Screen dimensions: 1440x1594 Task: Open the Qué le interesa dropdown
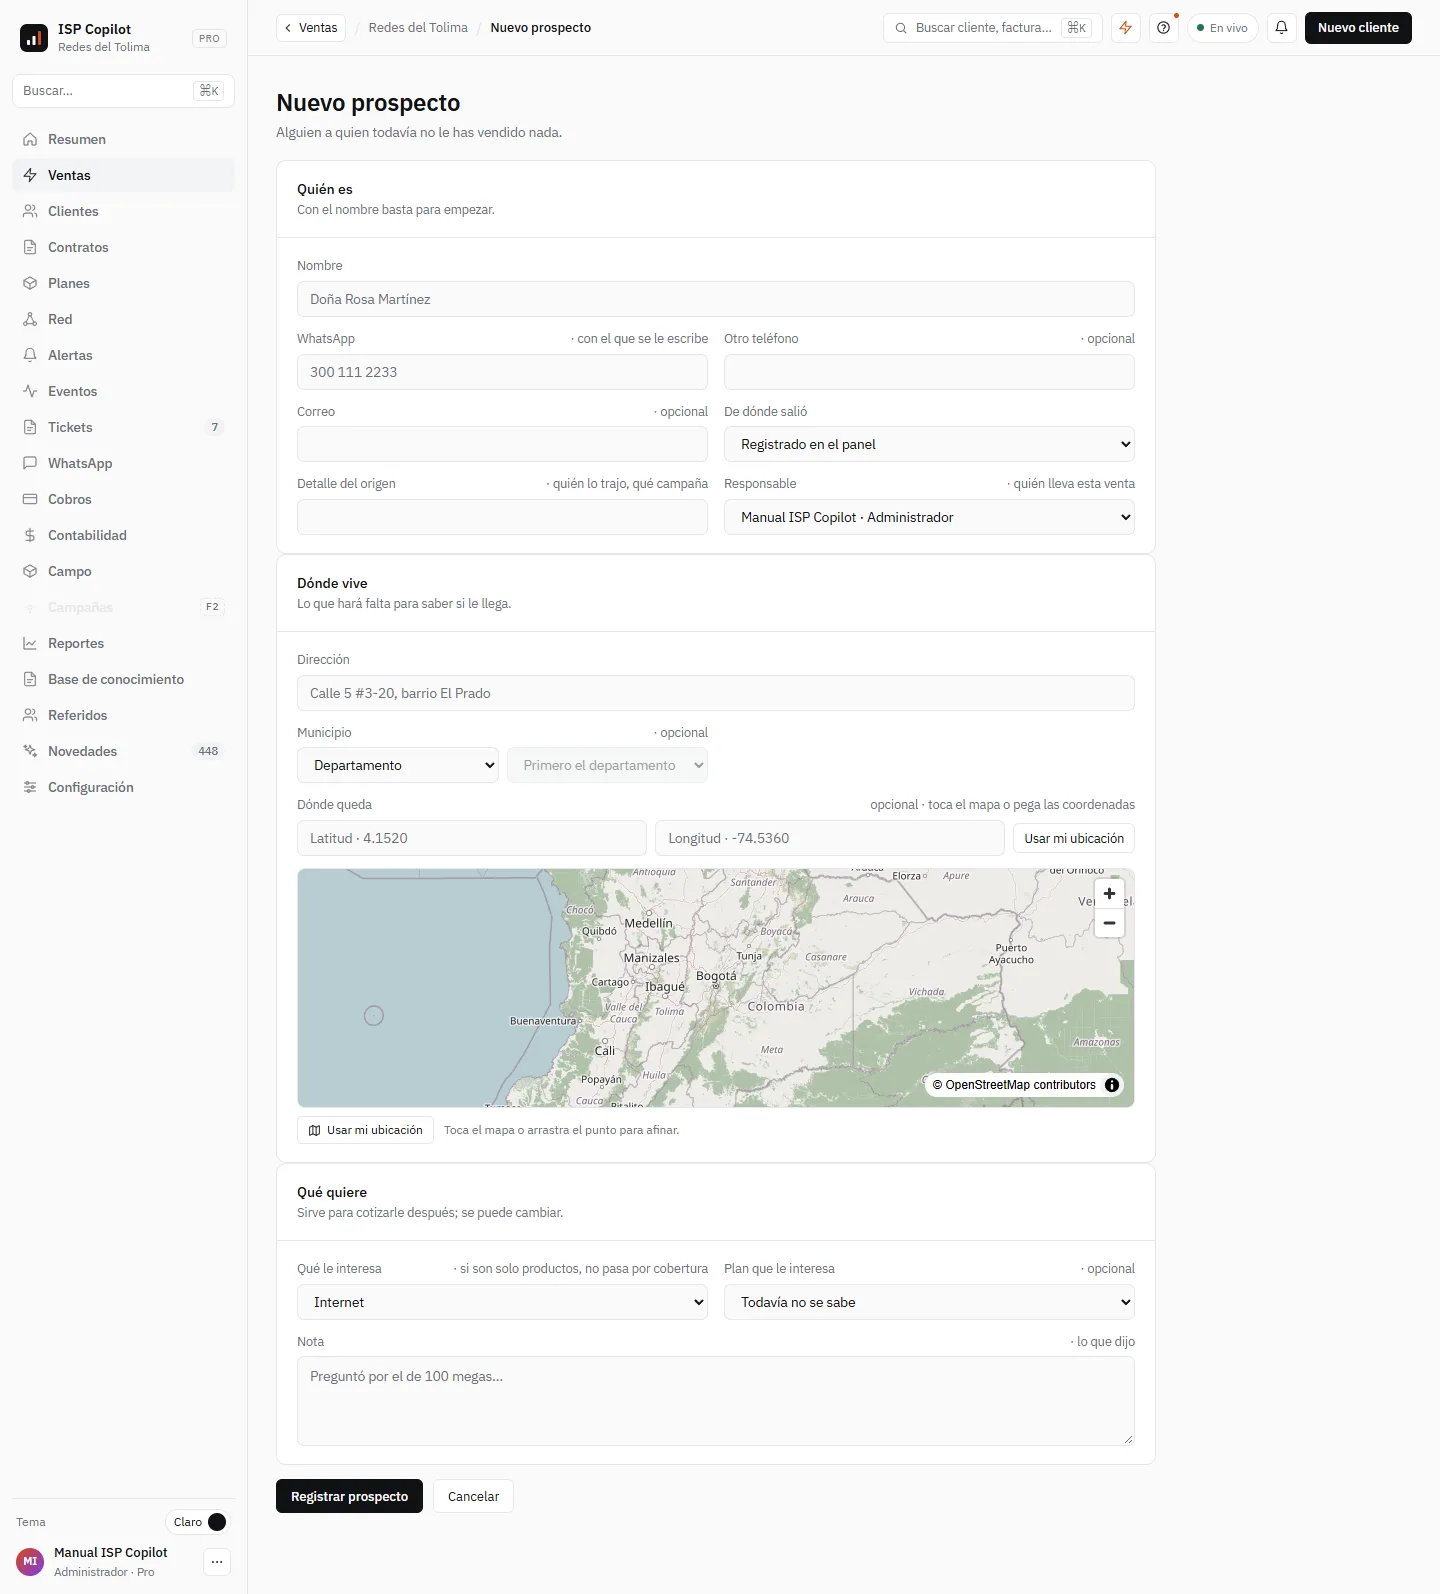[x=502, y=1302]
